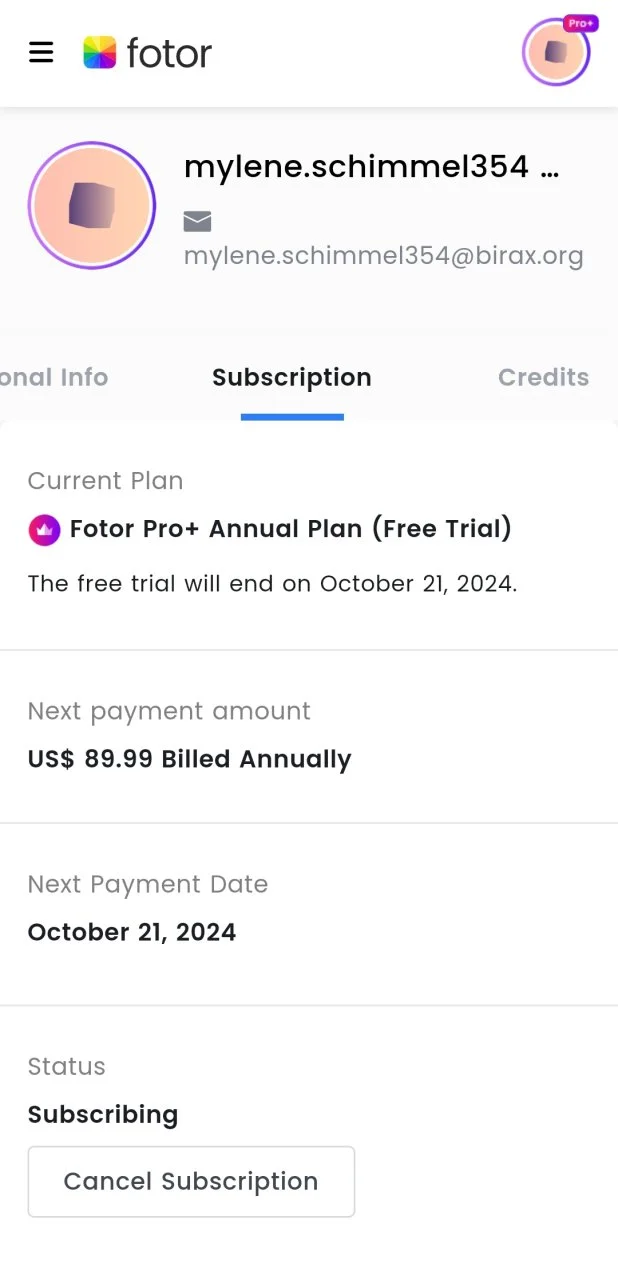The image size is (618, 1280).
Task: Click the large profile picture
Action: point(92,206)
